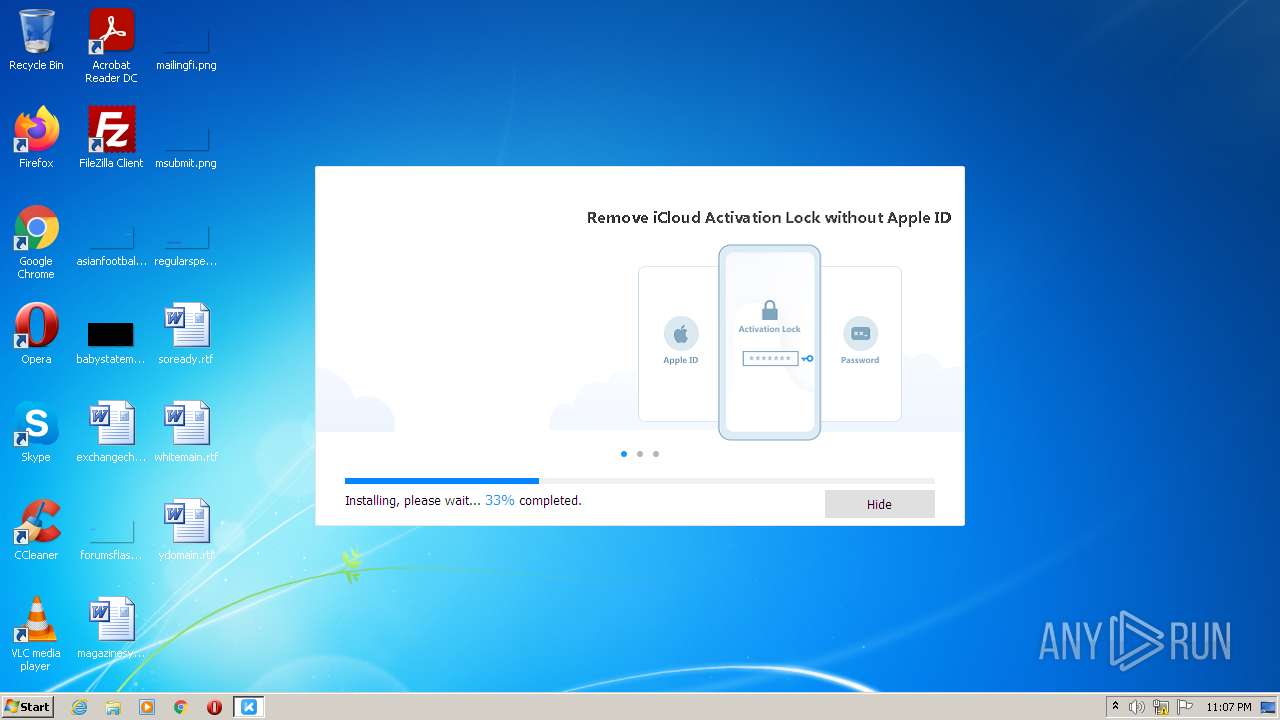Image resolution: width=1280 pixels, height=720 pixels.
Task: Switch to third slide indicator dot
Action: (x=656, y=454)
